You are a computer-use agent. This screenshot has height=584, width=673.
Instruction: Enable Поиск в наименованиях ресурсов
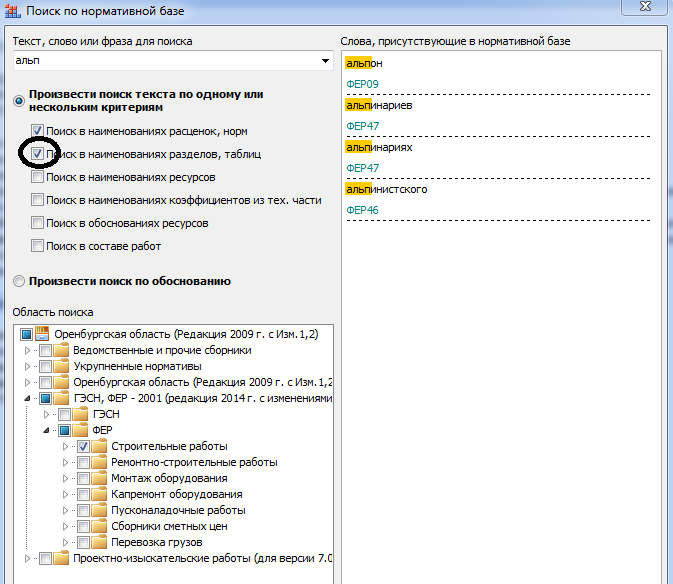click(37, 176)
